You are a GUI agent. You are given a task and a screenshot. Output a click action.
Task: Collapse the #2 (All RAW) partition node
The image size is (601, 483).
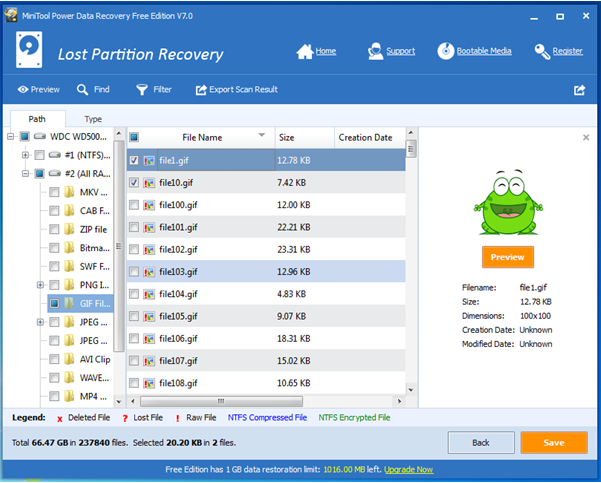pyautogui.click(x=25, y=174)
